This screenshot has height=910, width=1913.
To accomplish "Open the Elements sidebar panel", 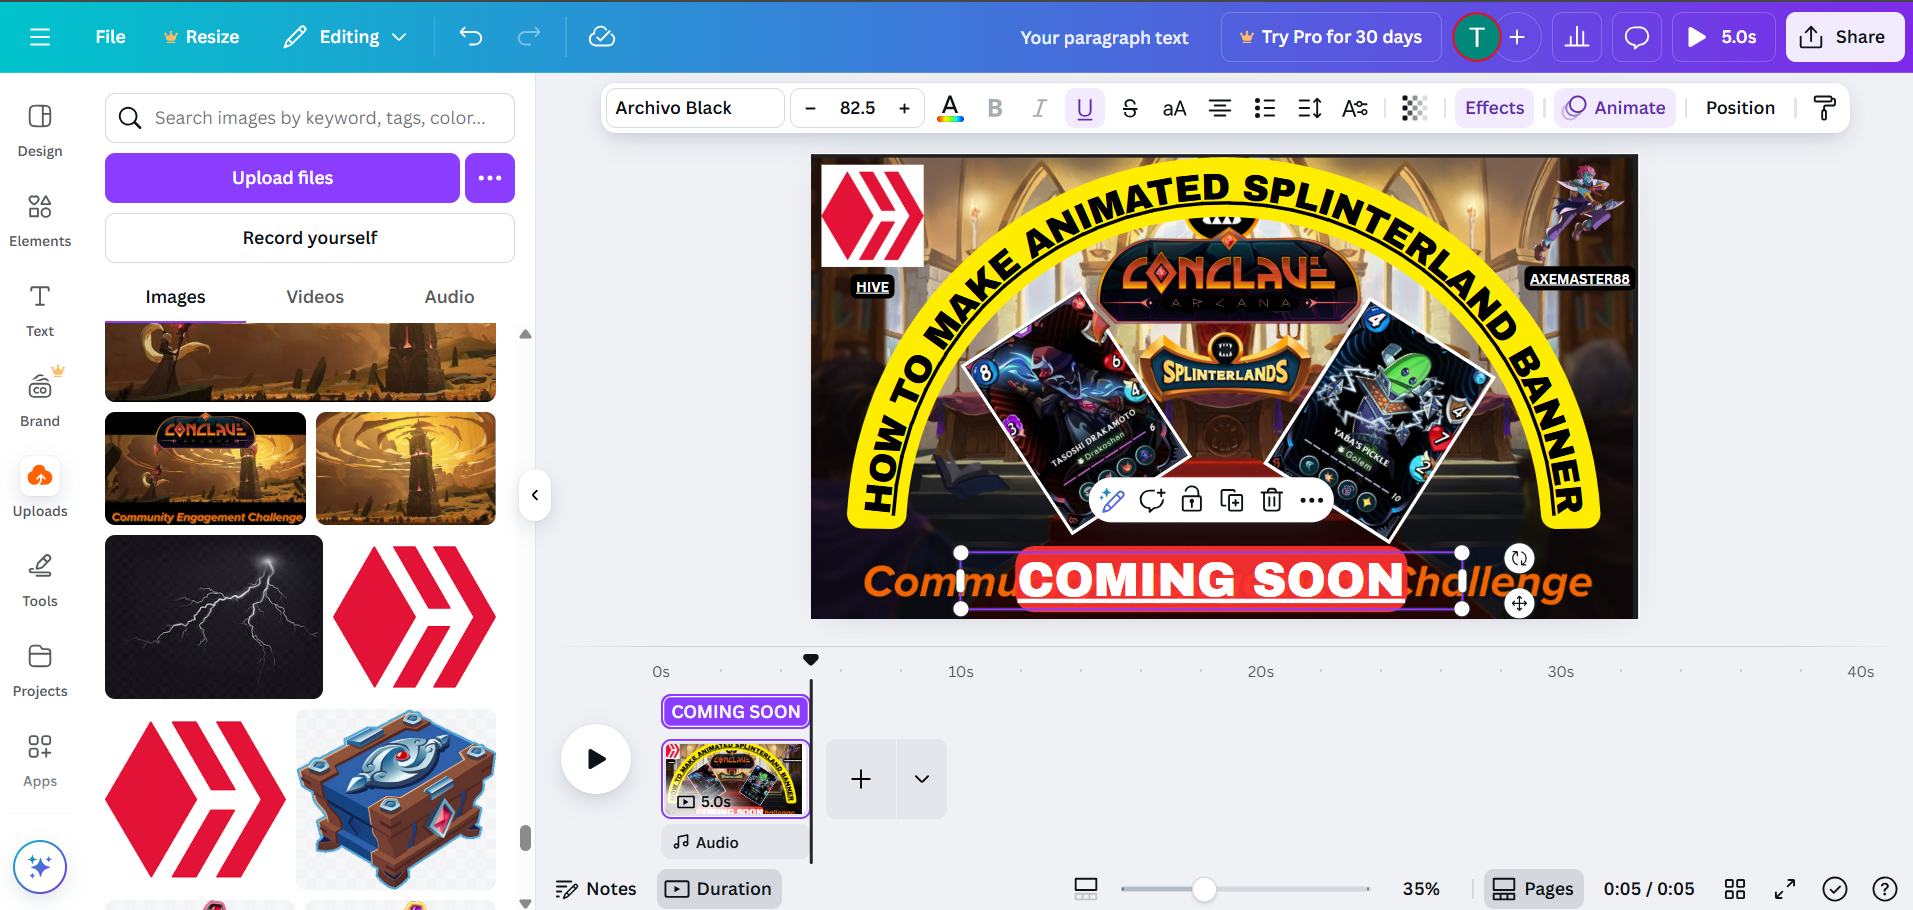I will pyautogui.click(x=40, y=220).
